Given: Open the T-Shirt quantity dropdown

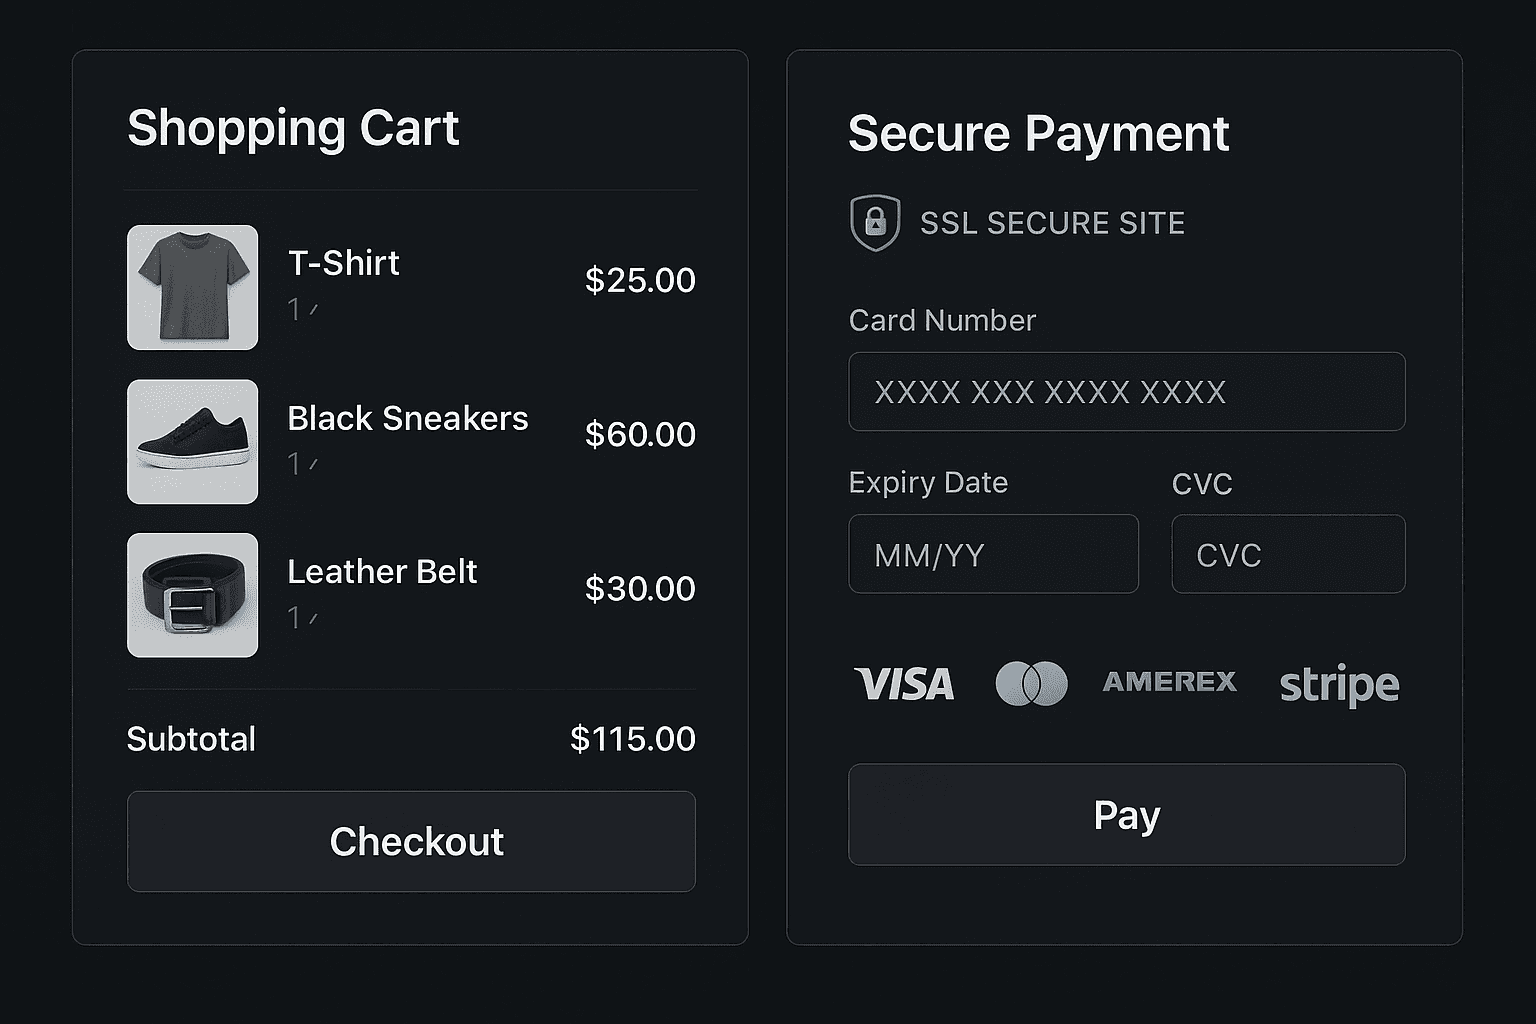Looking at the screenshot, I should coord(303,309).
